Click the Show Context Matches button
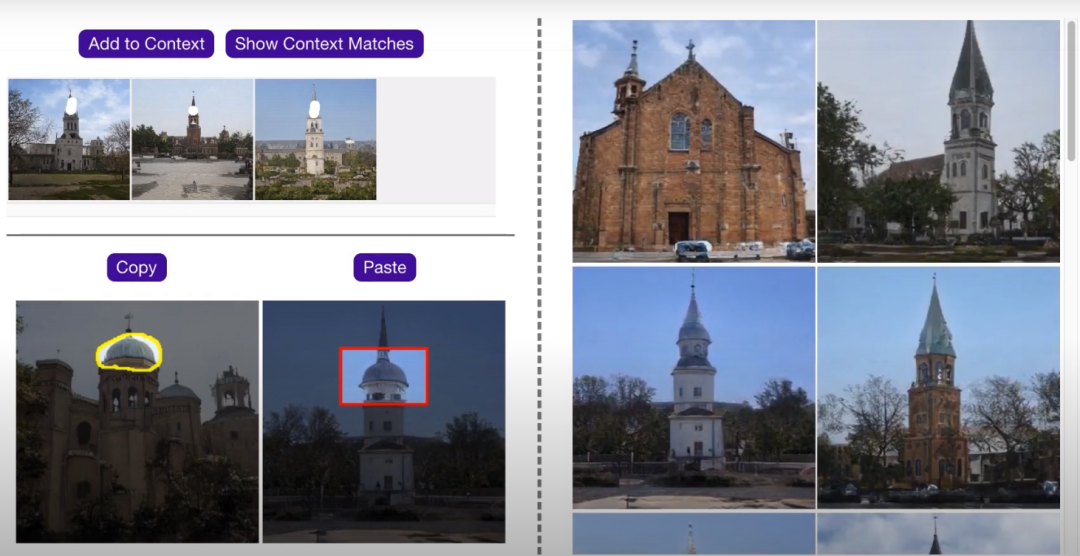Image resolution: width=1080 pixels, height=556 pixels. [x=324, y=44]
